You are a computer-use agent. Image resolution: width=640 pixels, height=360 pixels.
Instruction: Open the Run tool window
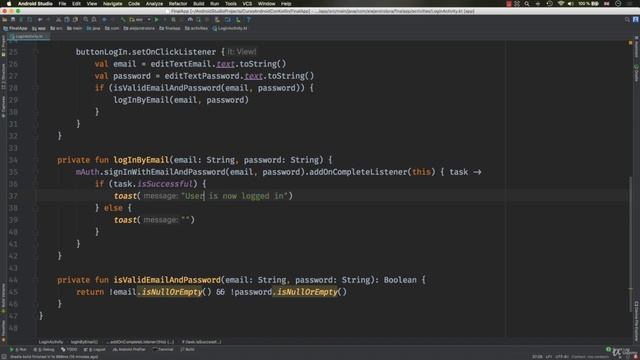point(18,350)
